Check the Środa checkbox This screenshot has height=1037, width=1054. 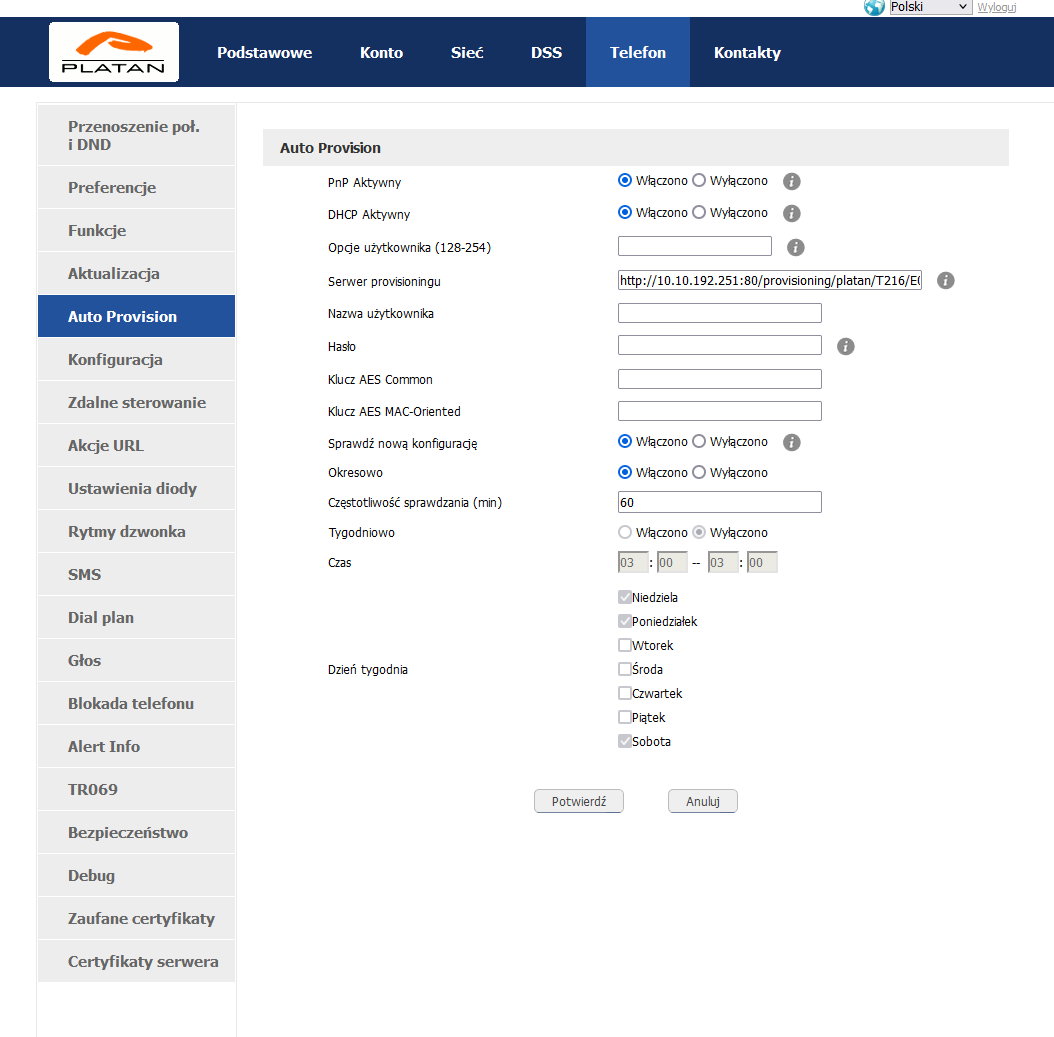624,669
